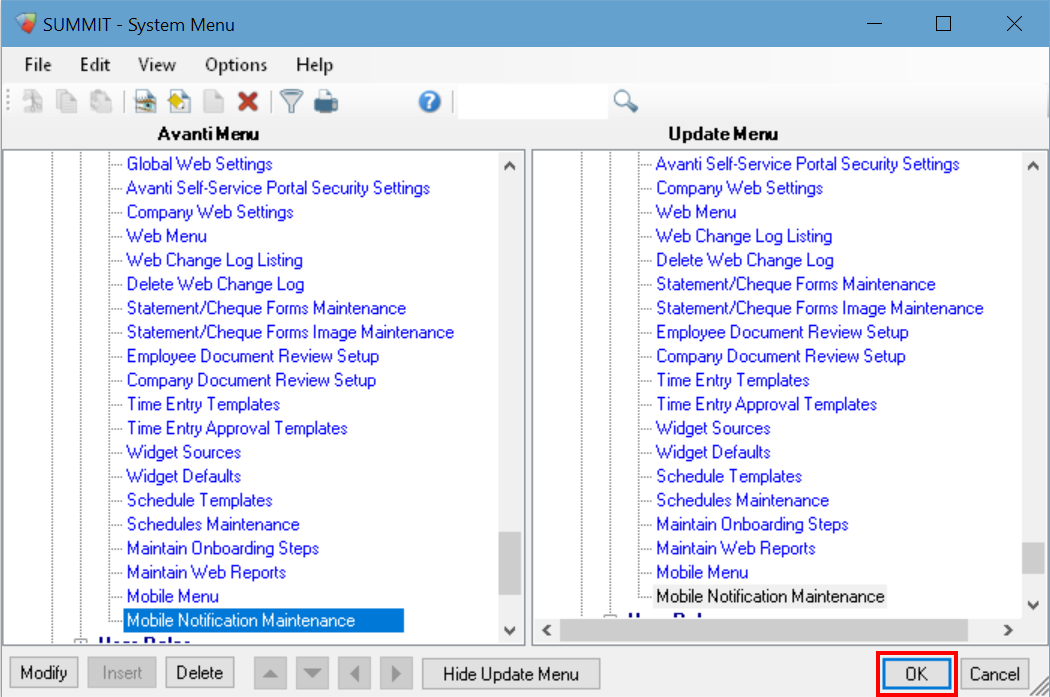Screen dimensions: 1050x697
Task: Click Avanti Menu scrollbar up arrow
Action: 510,165
